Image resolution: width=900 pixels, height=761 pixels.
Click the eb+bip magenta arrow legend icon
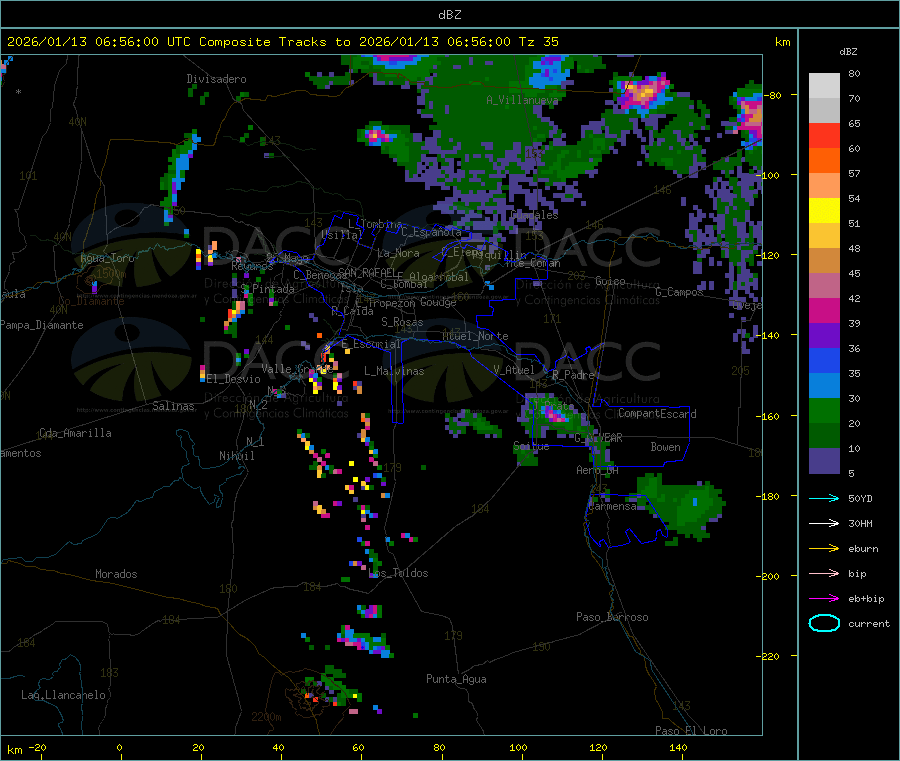(x=824, y=599)
